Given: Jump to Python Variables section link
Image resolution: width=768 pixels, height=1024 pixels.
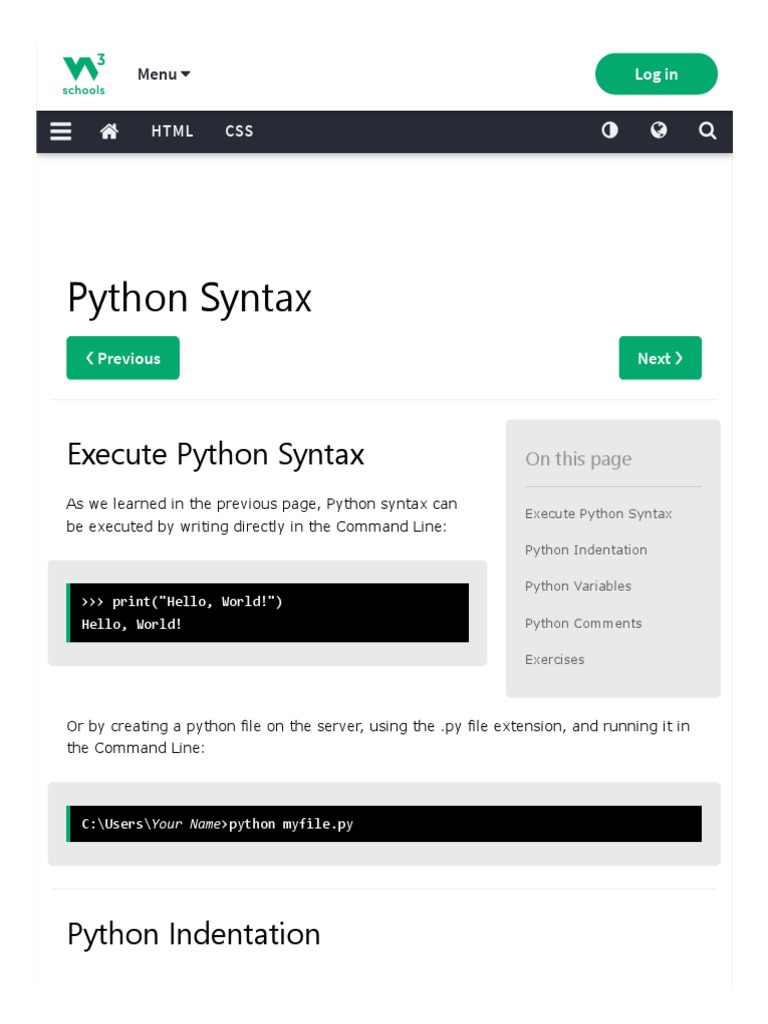Looking at the screenshot, I should (578, 586).
